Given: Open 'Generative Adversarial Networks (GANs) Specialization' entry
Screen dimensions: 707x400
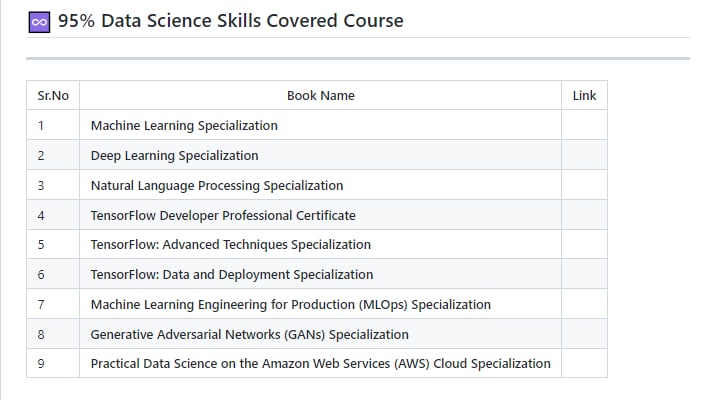Looking at the screenshot, I should click(x=249, y=334).
